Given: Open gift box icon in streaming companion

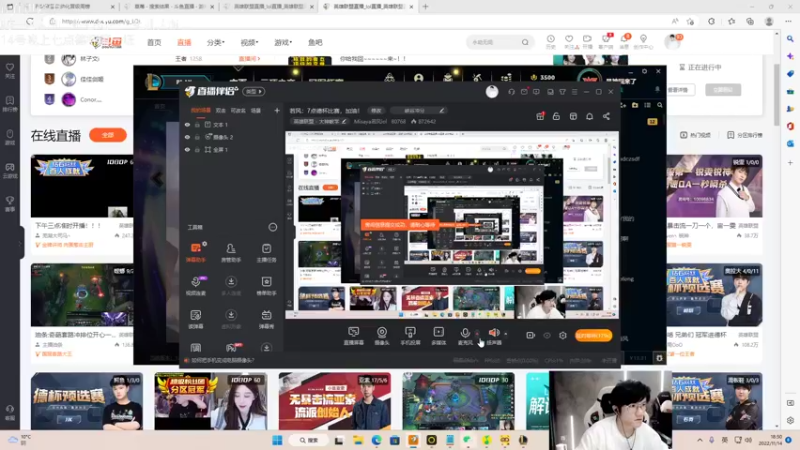Looking at the screenshot, I should tap(540, 116).
